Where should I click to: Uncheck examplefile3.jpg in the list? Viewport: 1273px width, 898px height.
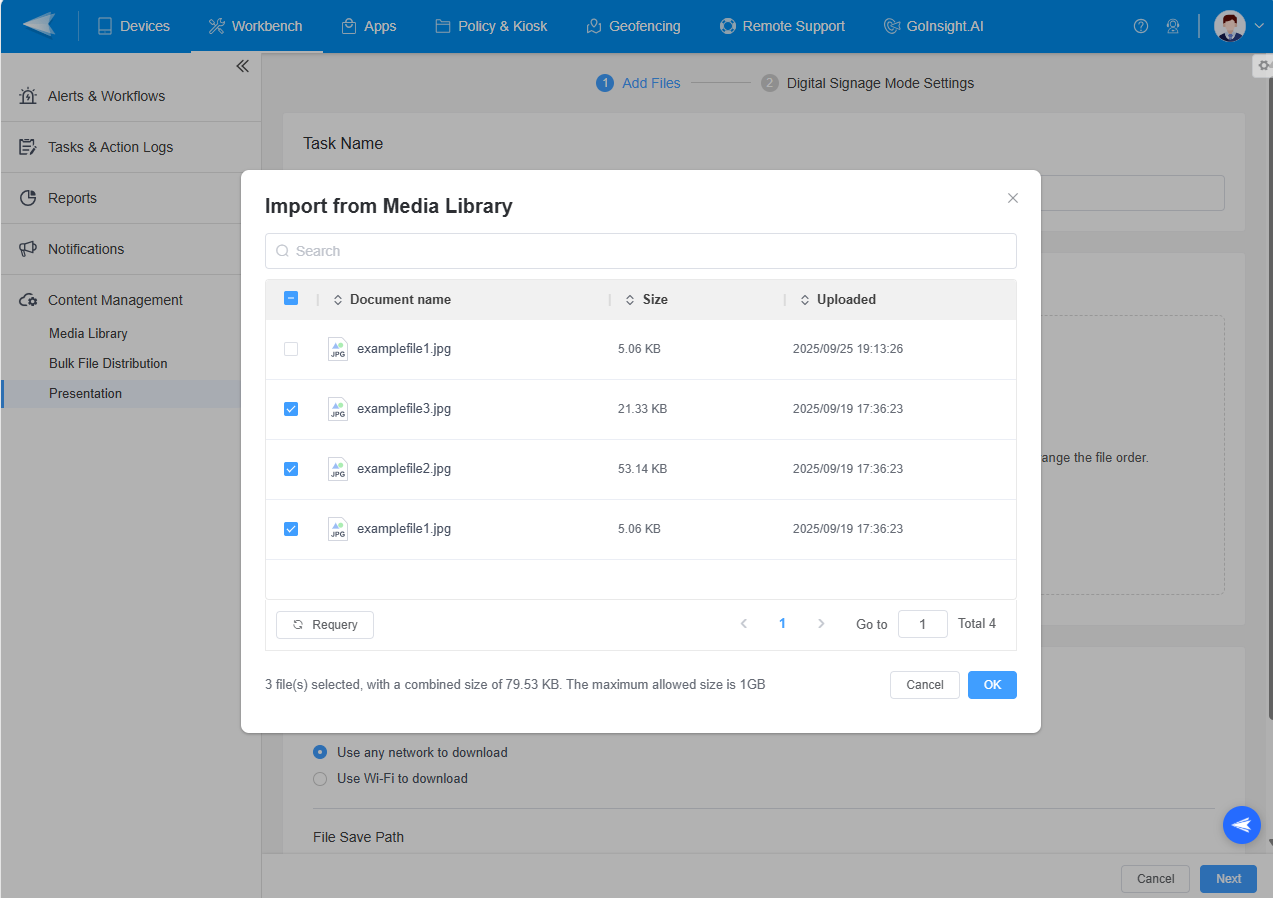click(291, 409)
